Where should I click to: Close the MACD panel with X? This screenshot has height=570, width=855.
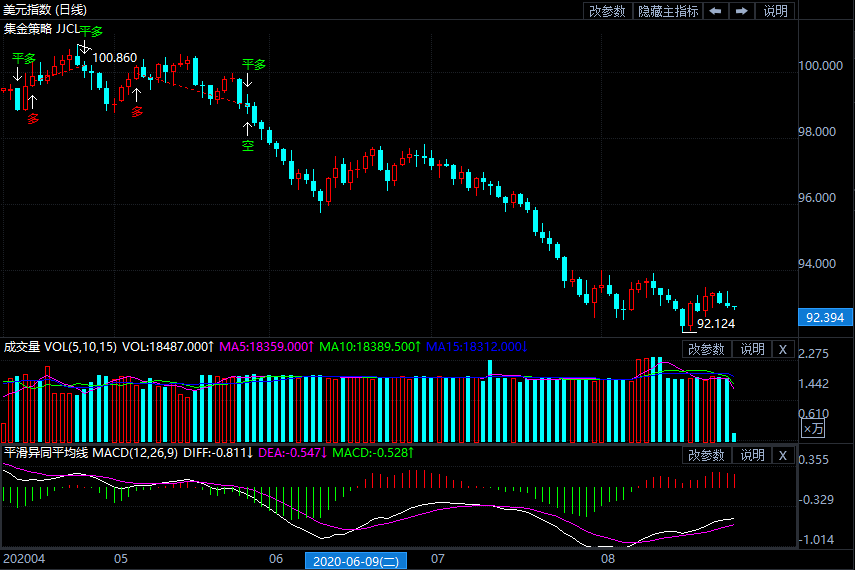(783, 455)
